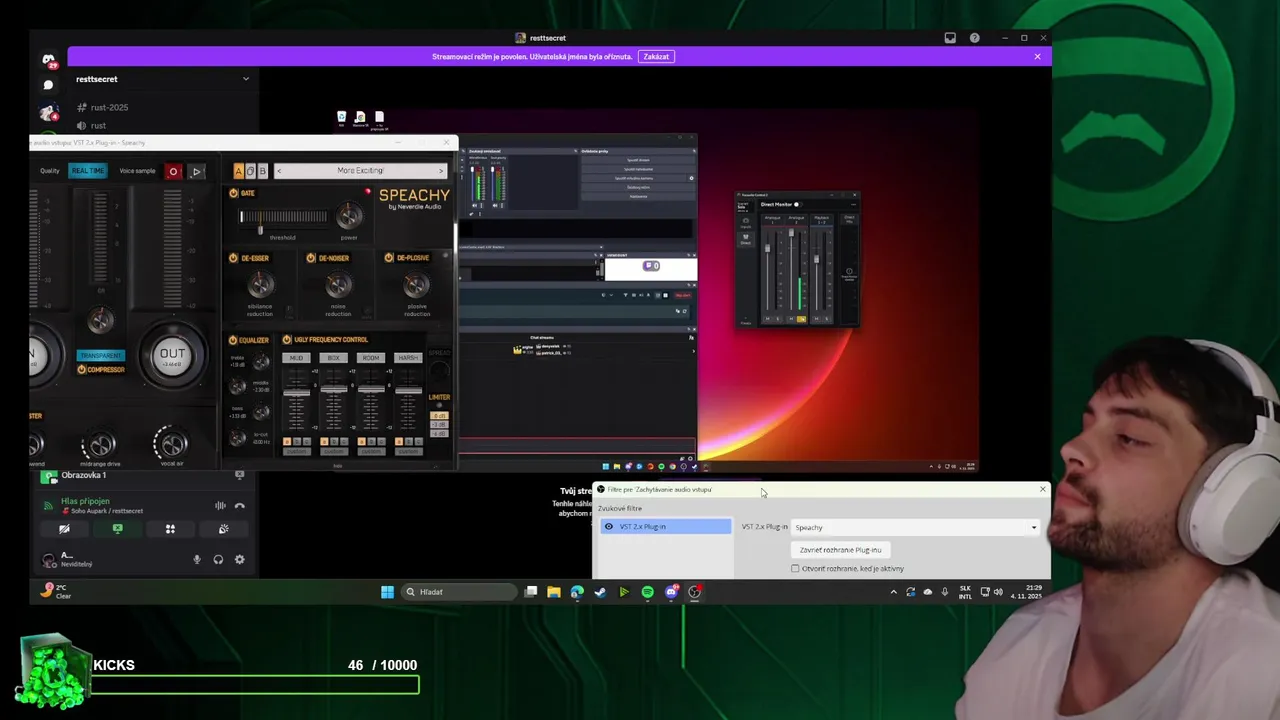Show hidden system tray icons
This screenshot has width=1280, height=720.
pos(893,592)
